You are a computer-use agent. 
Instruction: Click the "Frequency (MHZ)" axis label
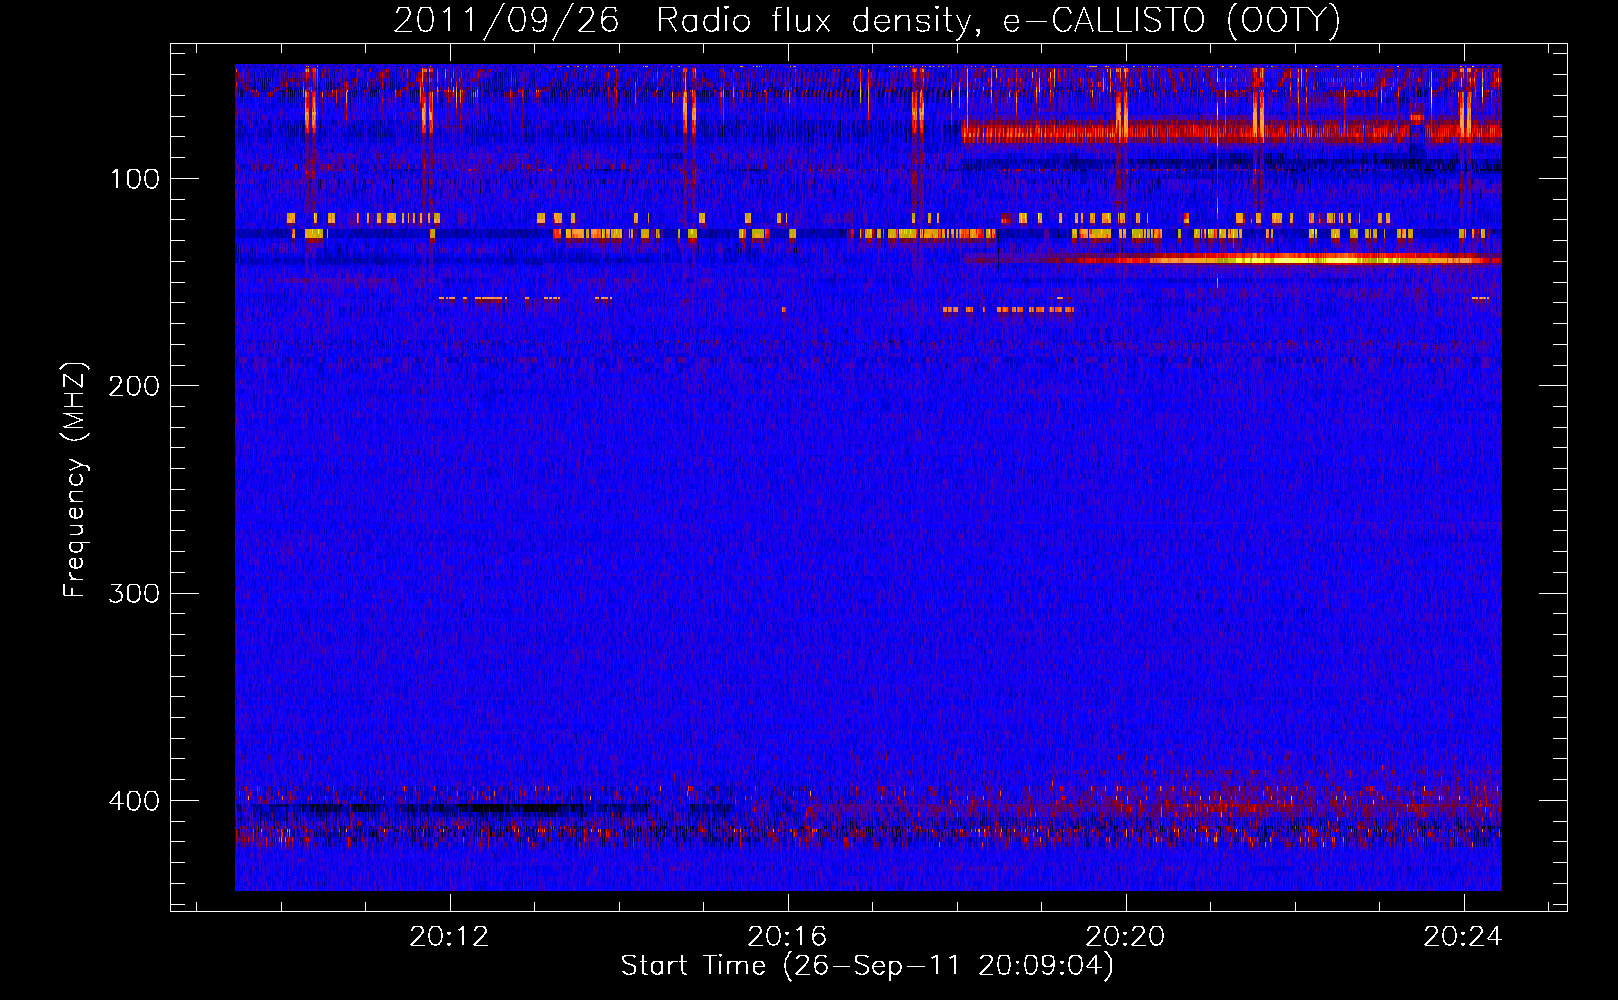[x=74, y=480]
